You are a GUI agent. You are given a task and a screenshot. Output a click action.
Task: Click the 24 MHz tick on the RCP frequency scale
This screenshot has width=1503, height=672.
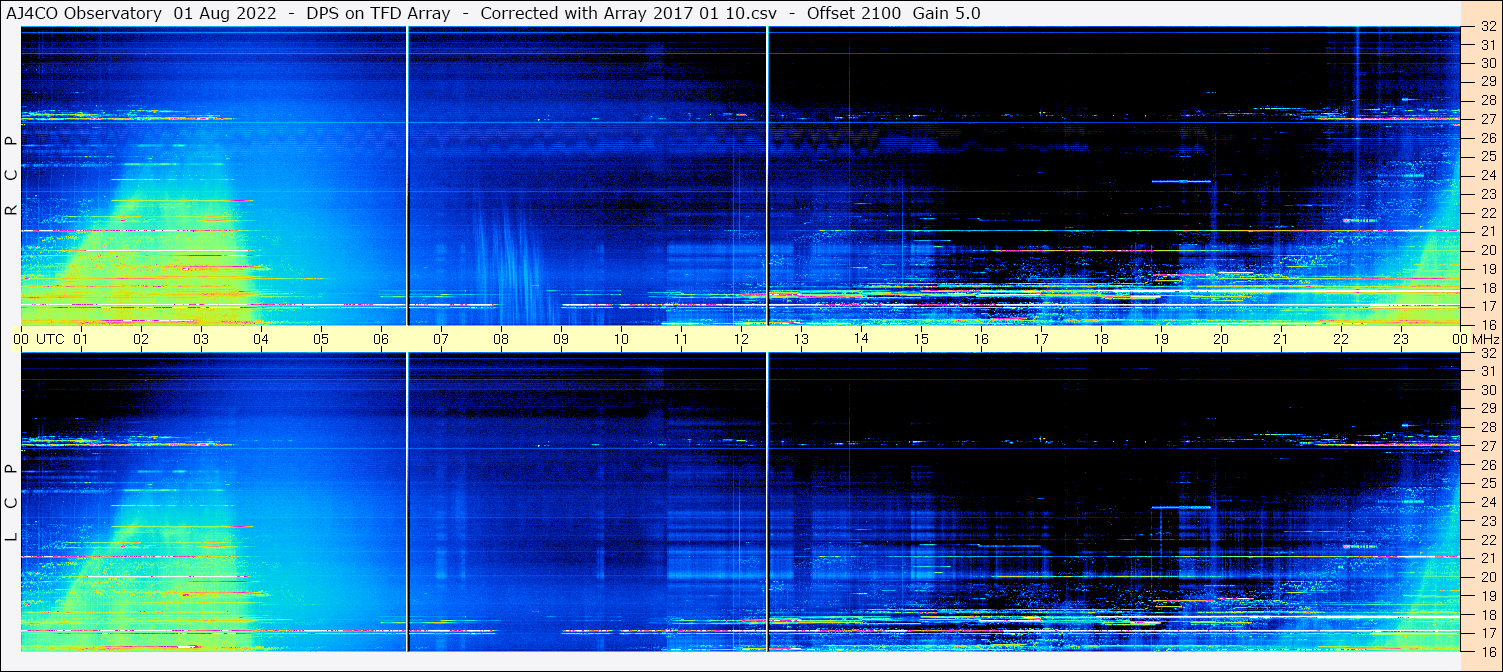[1487, 175]
